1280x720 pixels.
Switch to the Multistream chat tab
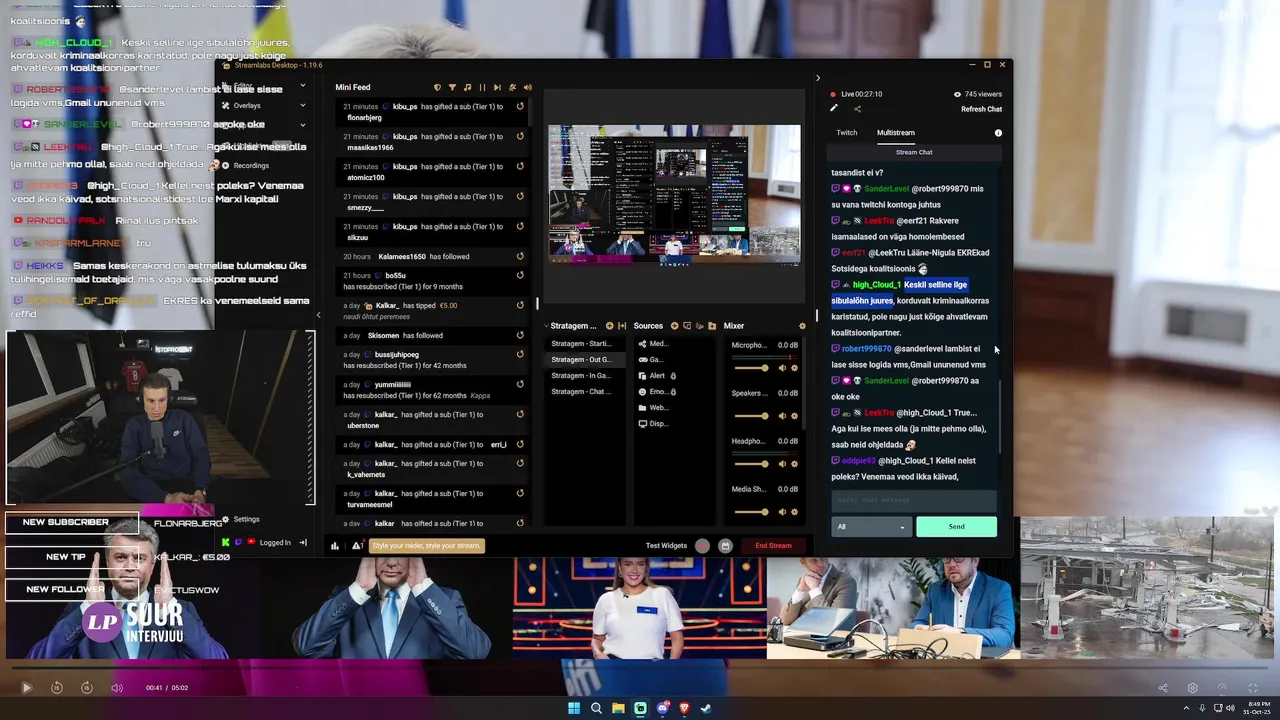click(x=896, y=132)
